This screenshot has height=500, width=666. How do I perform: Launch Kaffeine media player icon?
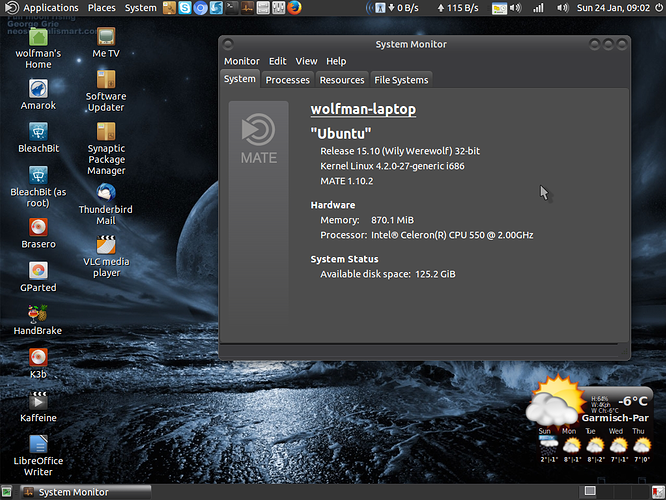(x=38, y=401)
